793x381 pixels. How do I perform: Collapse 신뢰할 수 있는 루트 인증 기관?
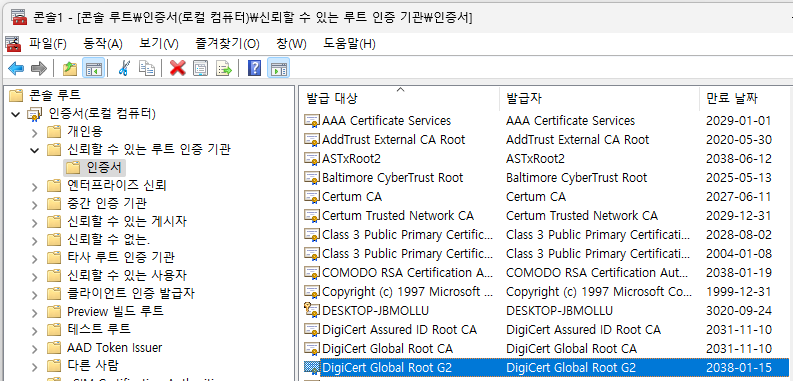tap(34, 150)
